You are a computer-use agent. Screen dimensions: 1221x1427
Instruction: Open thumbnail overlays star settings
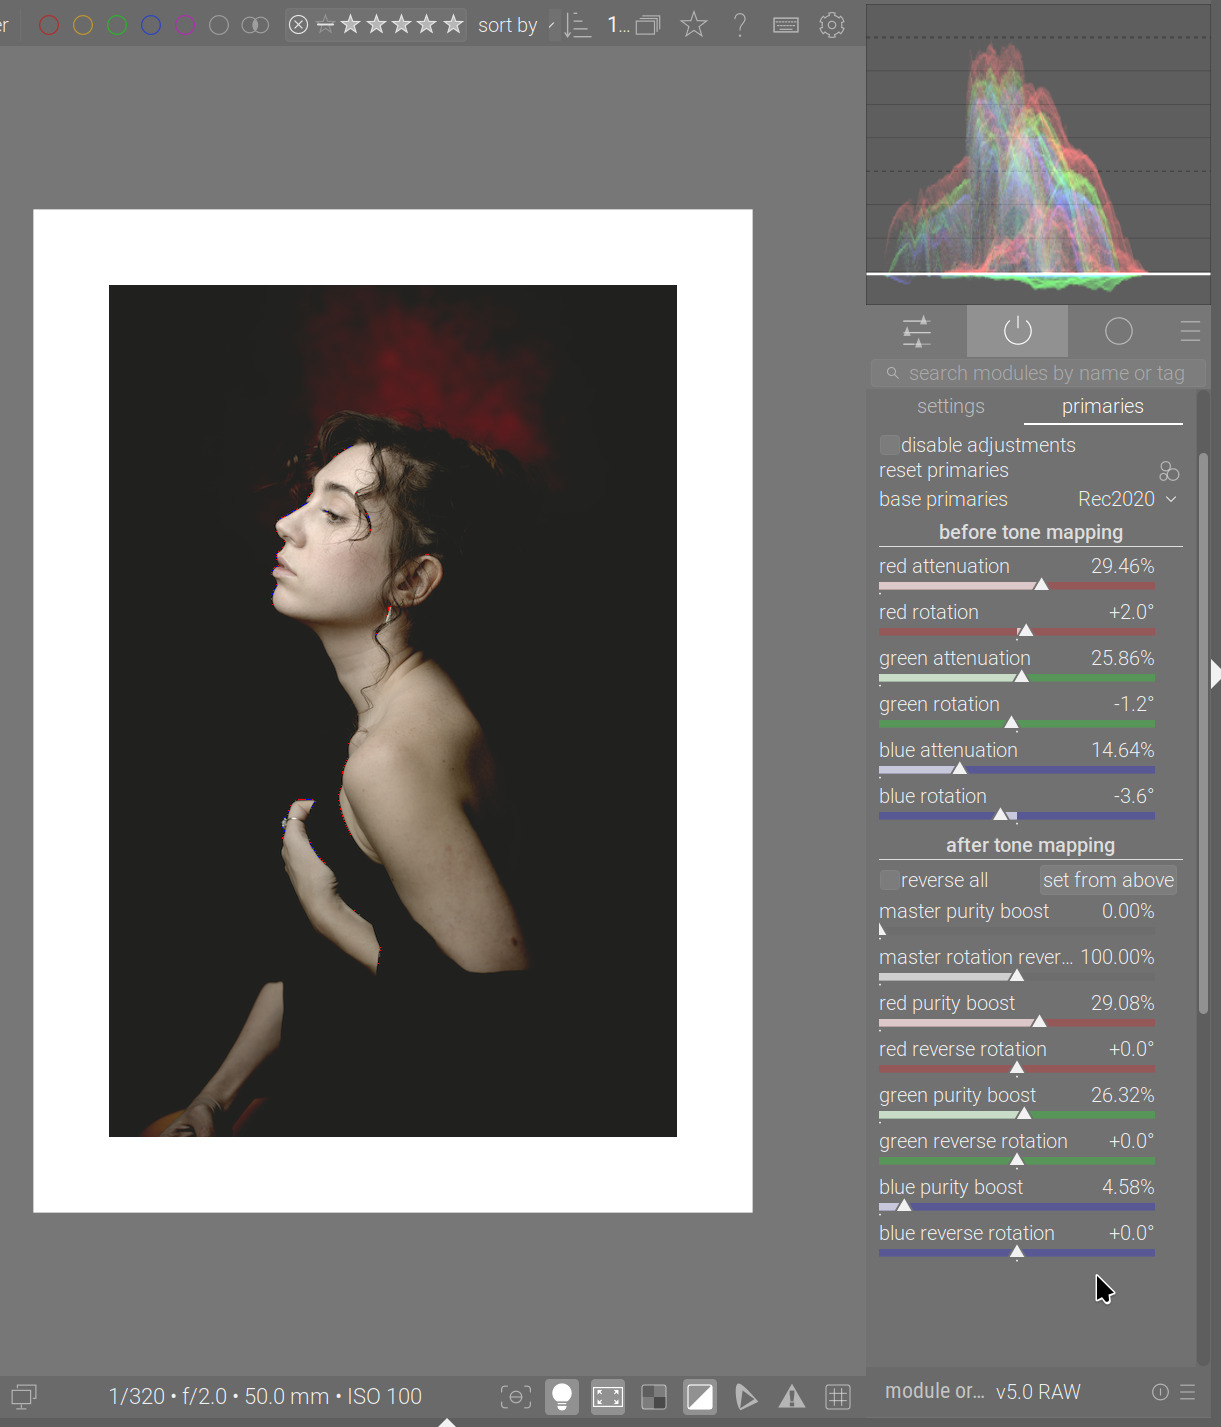click(x=693, y=25)
